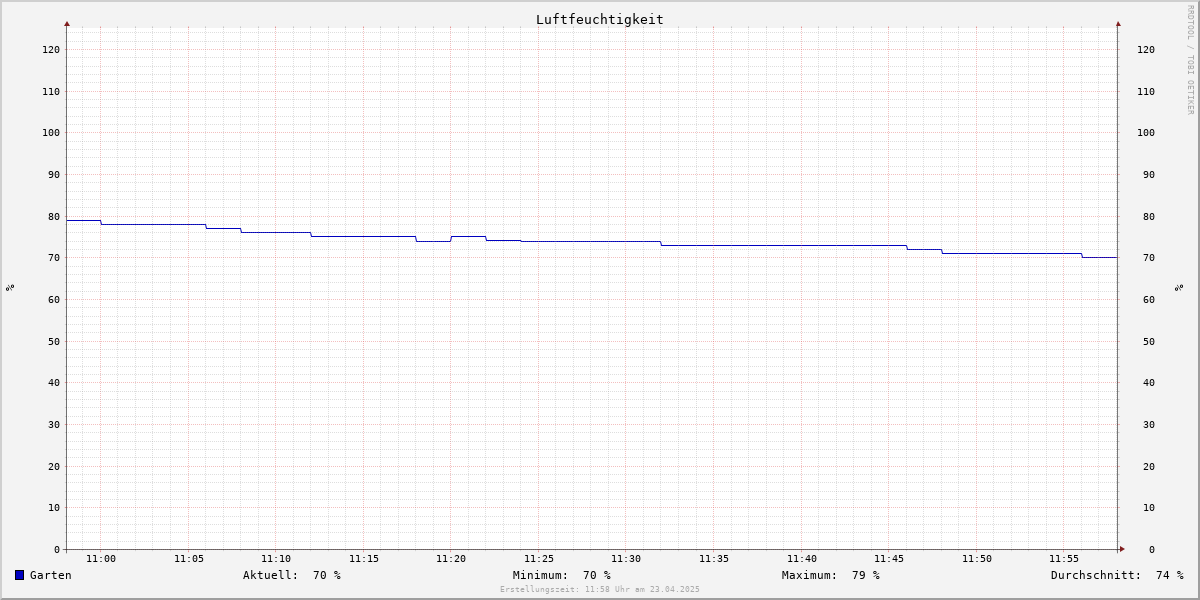This screenshot has width=1200, height=600.
Task: Click the 11:35 time axis label
Action: tap(714, 559)
